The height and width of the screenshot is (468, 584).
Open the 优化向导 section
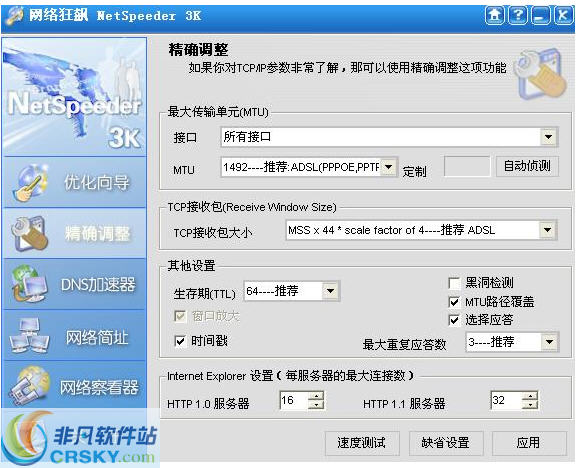tap(74, 182)
